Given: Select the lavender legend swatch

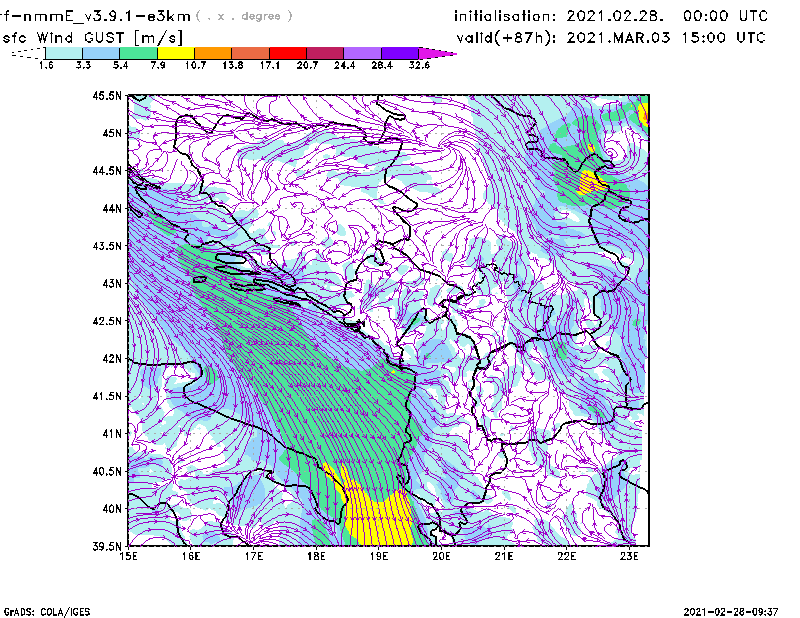Looking at the screenshot, I should click(363, 53).
